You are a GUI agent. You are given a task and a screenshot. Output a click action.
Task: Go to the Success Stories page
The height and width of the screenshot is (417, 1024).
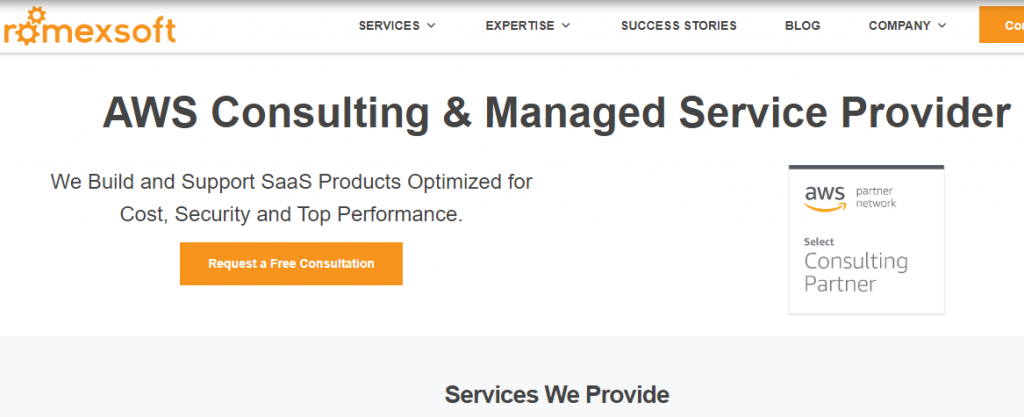pos(679,26)
